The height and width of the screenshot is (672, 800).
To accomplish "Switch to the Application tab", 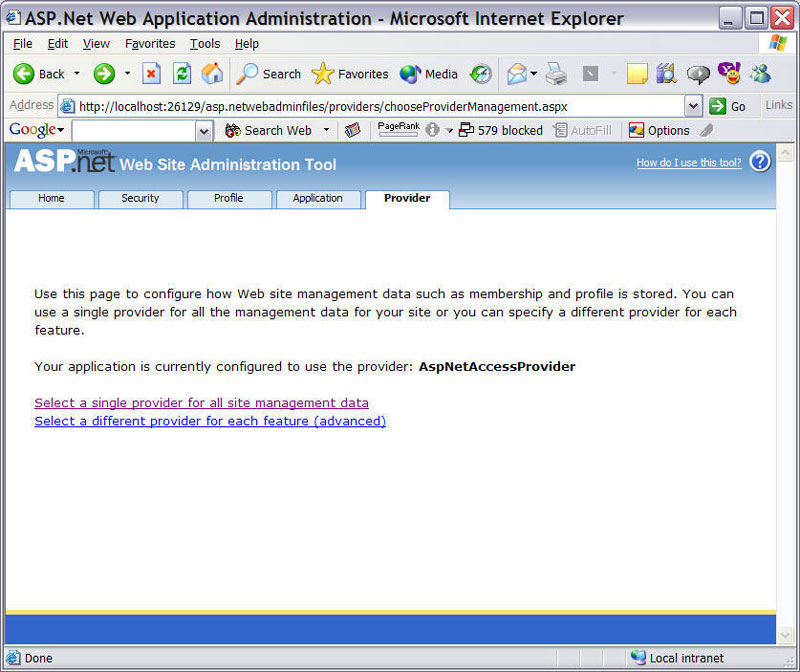I will point(318,198).
